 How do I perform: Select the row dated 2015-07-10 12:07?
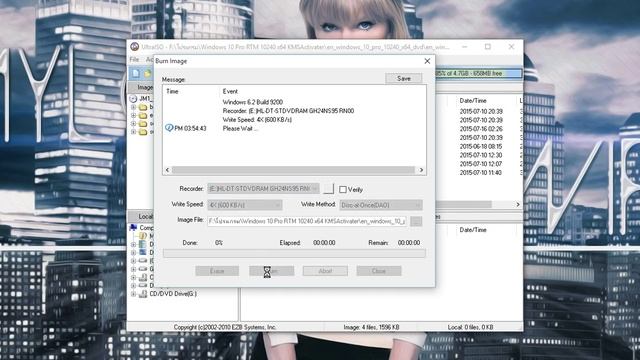pos(481,164)
